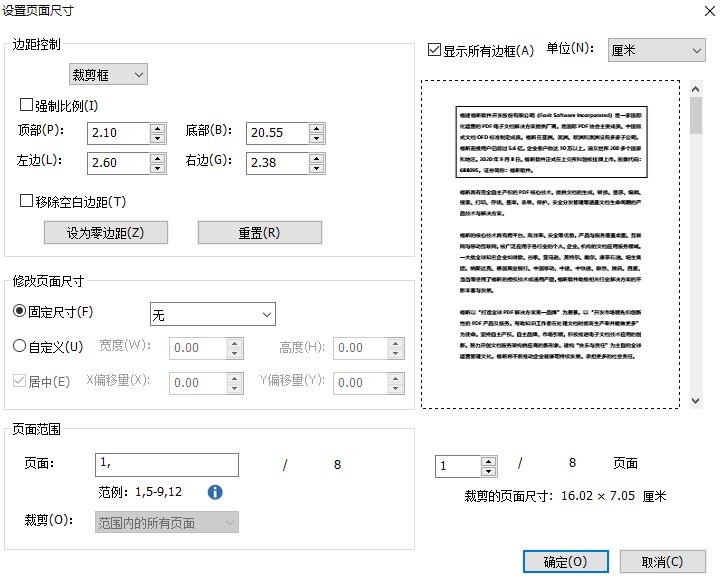Toggle 显示所有边框(A) checkbox
Screen dimensions: 721x584
pos(434,49)
